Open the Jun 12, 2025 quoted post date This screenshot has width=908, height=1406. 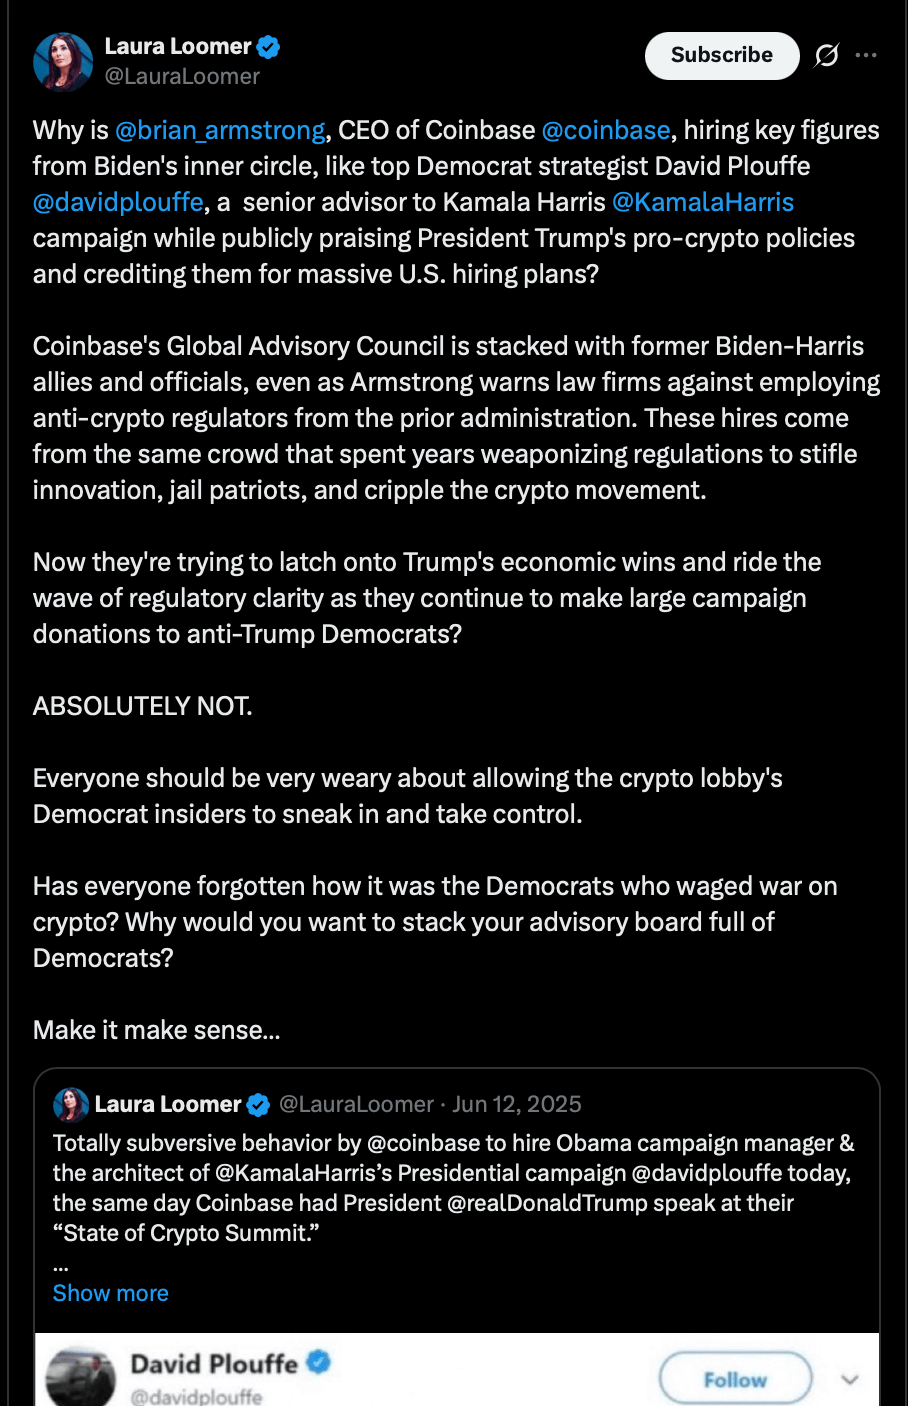coord(517,1104)
